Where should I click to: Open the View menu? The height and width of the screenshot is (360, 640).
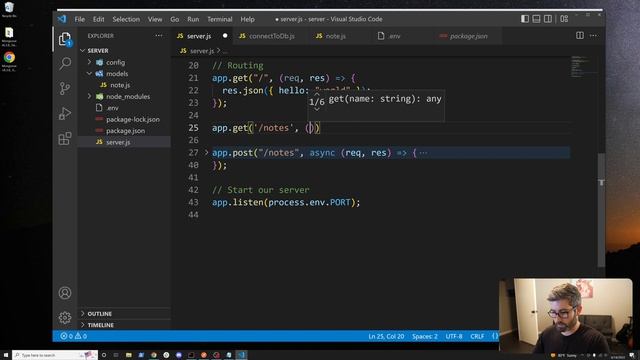[x=155, y=19]
